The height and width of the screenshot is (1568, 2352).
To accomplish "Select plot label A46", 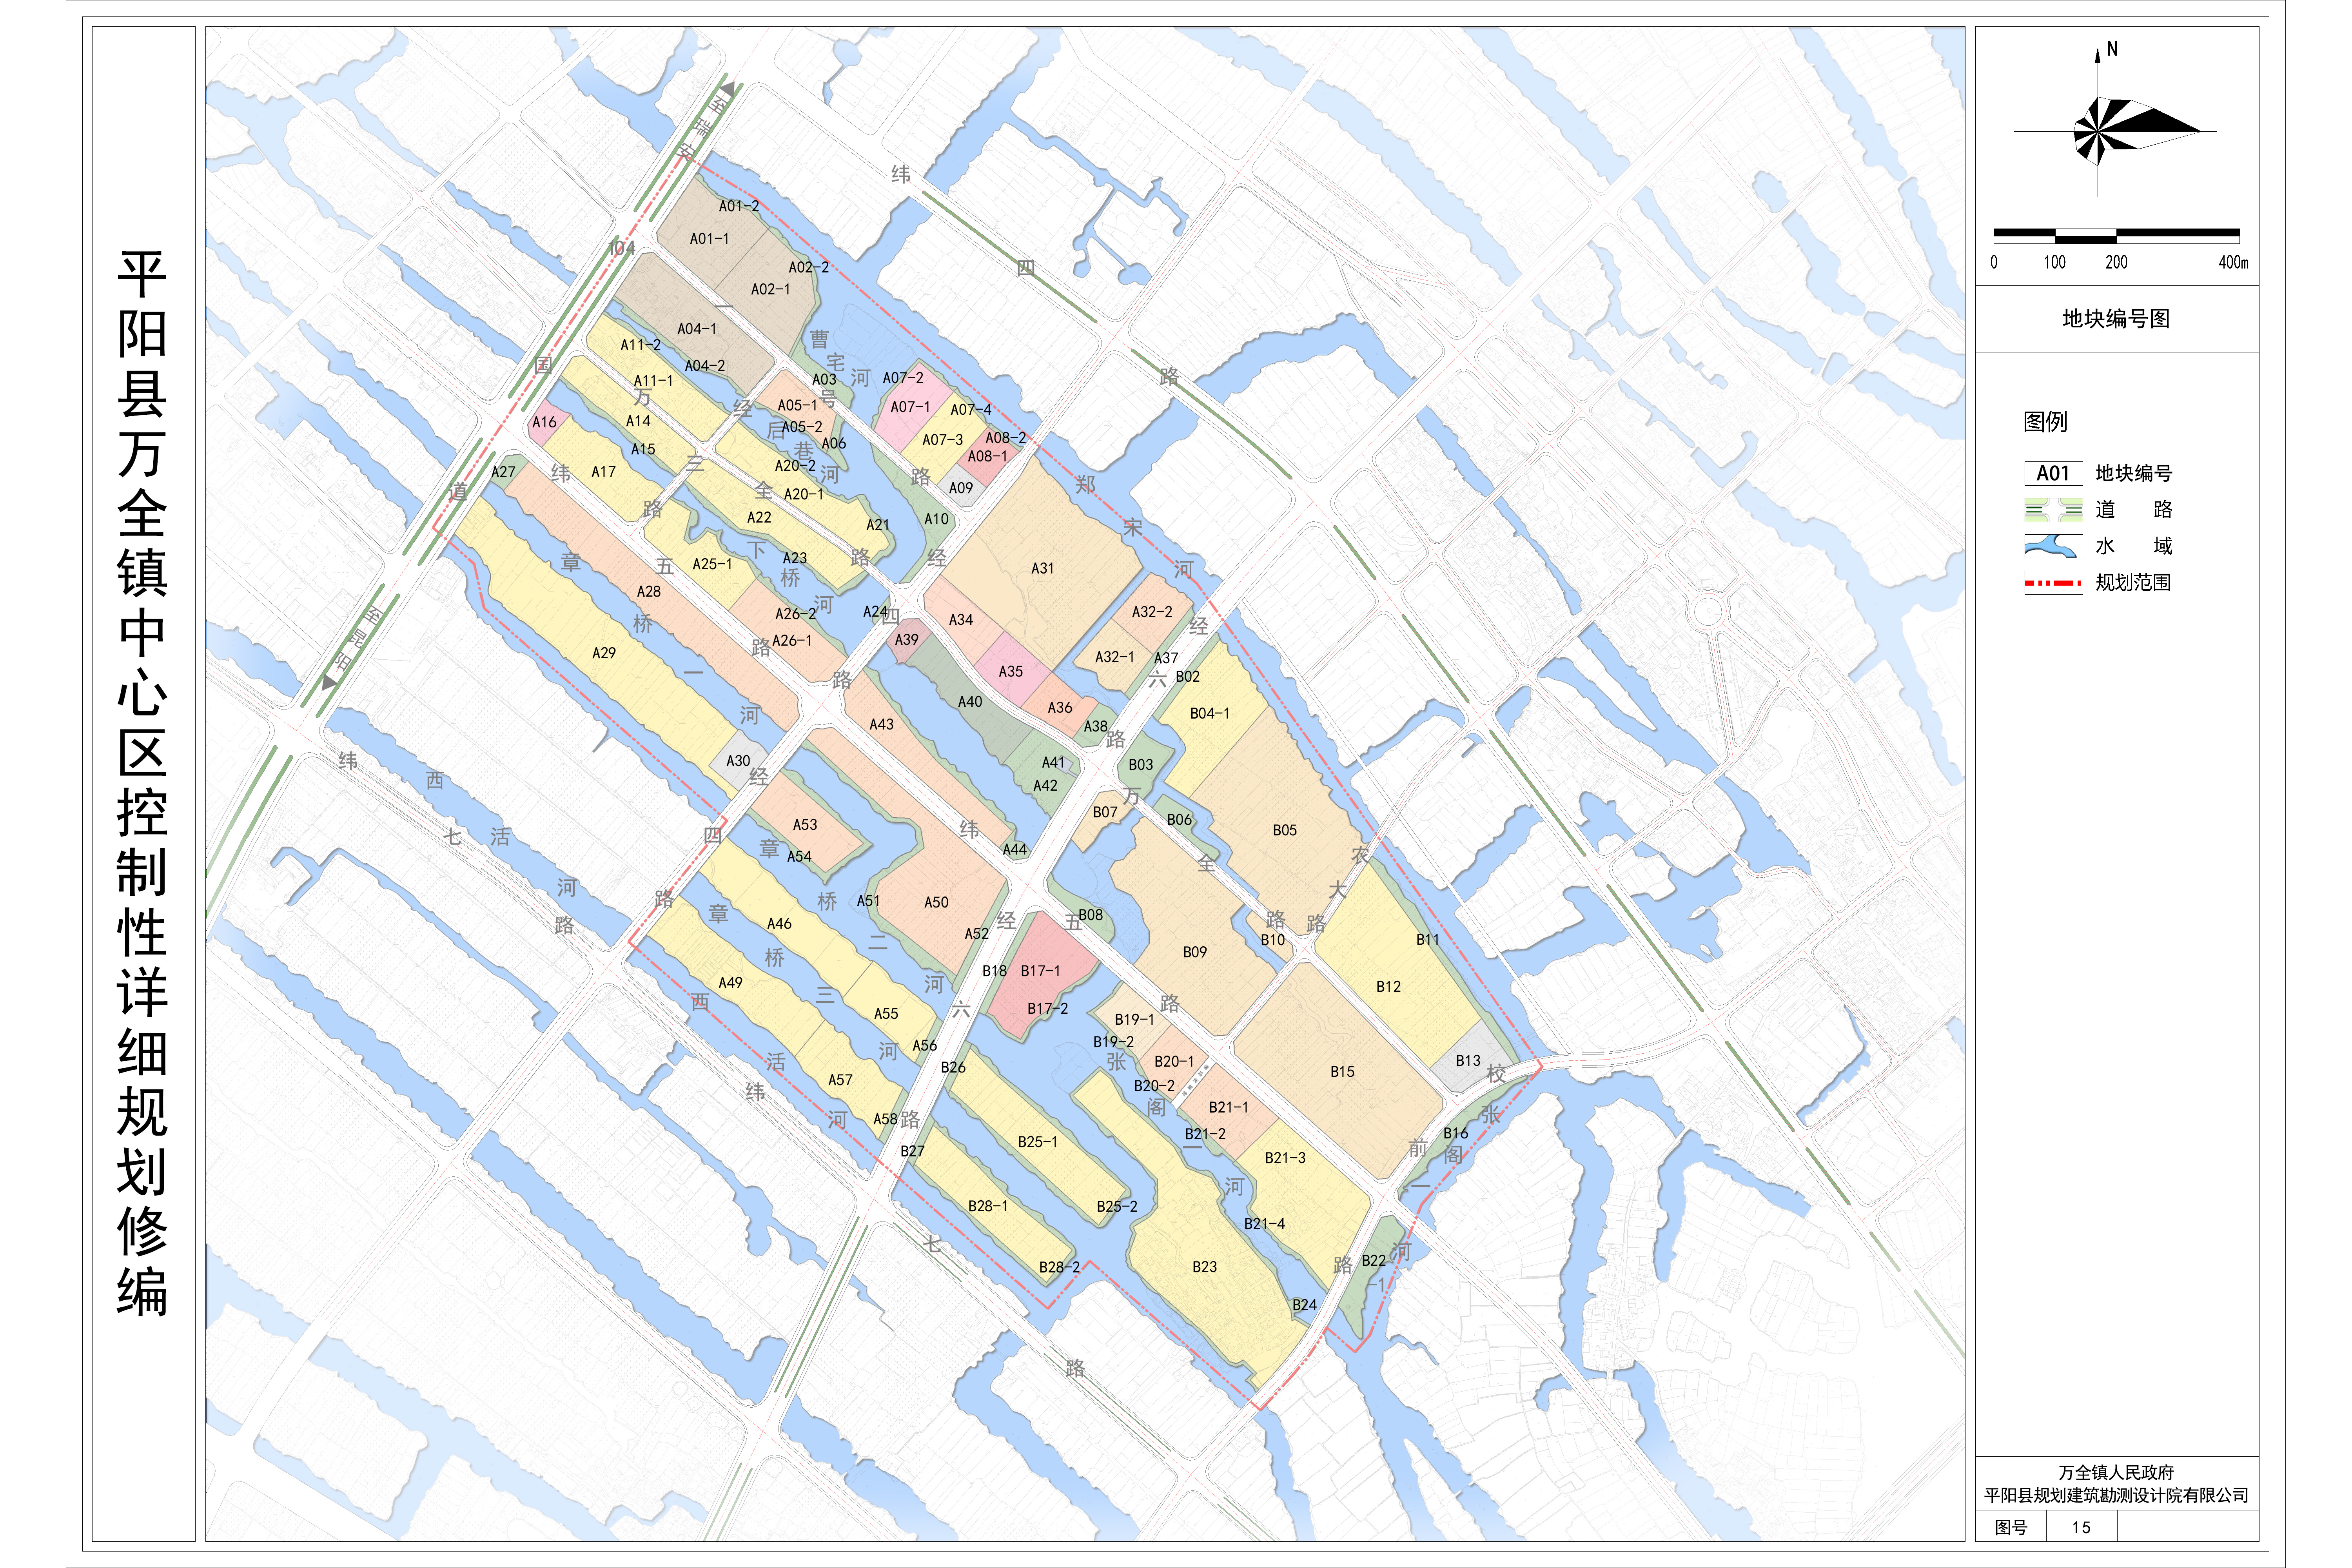I will point(779,924).
